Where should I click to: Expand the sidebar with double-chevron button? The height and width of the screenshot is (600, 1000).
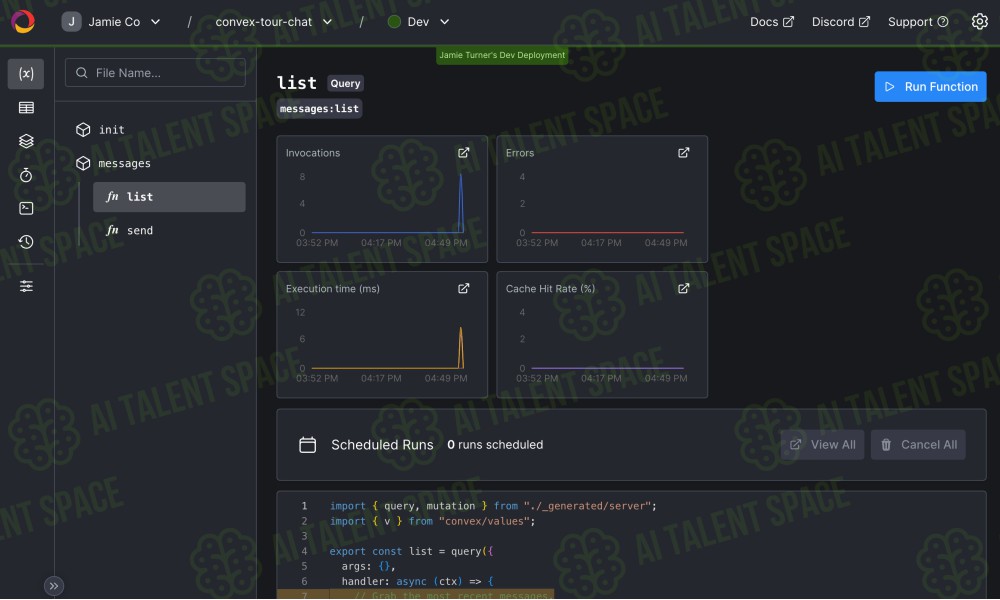(x=54, y=586)
